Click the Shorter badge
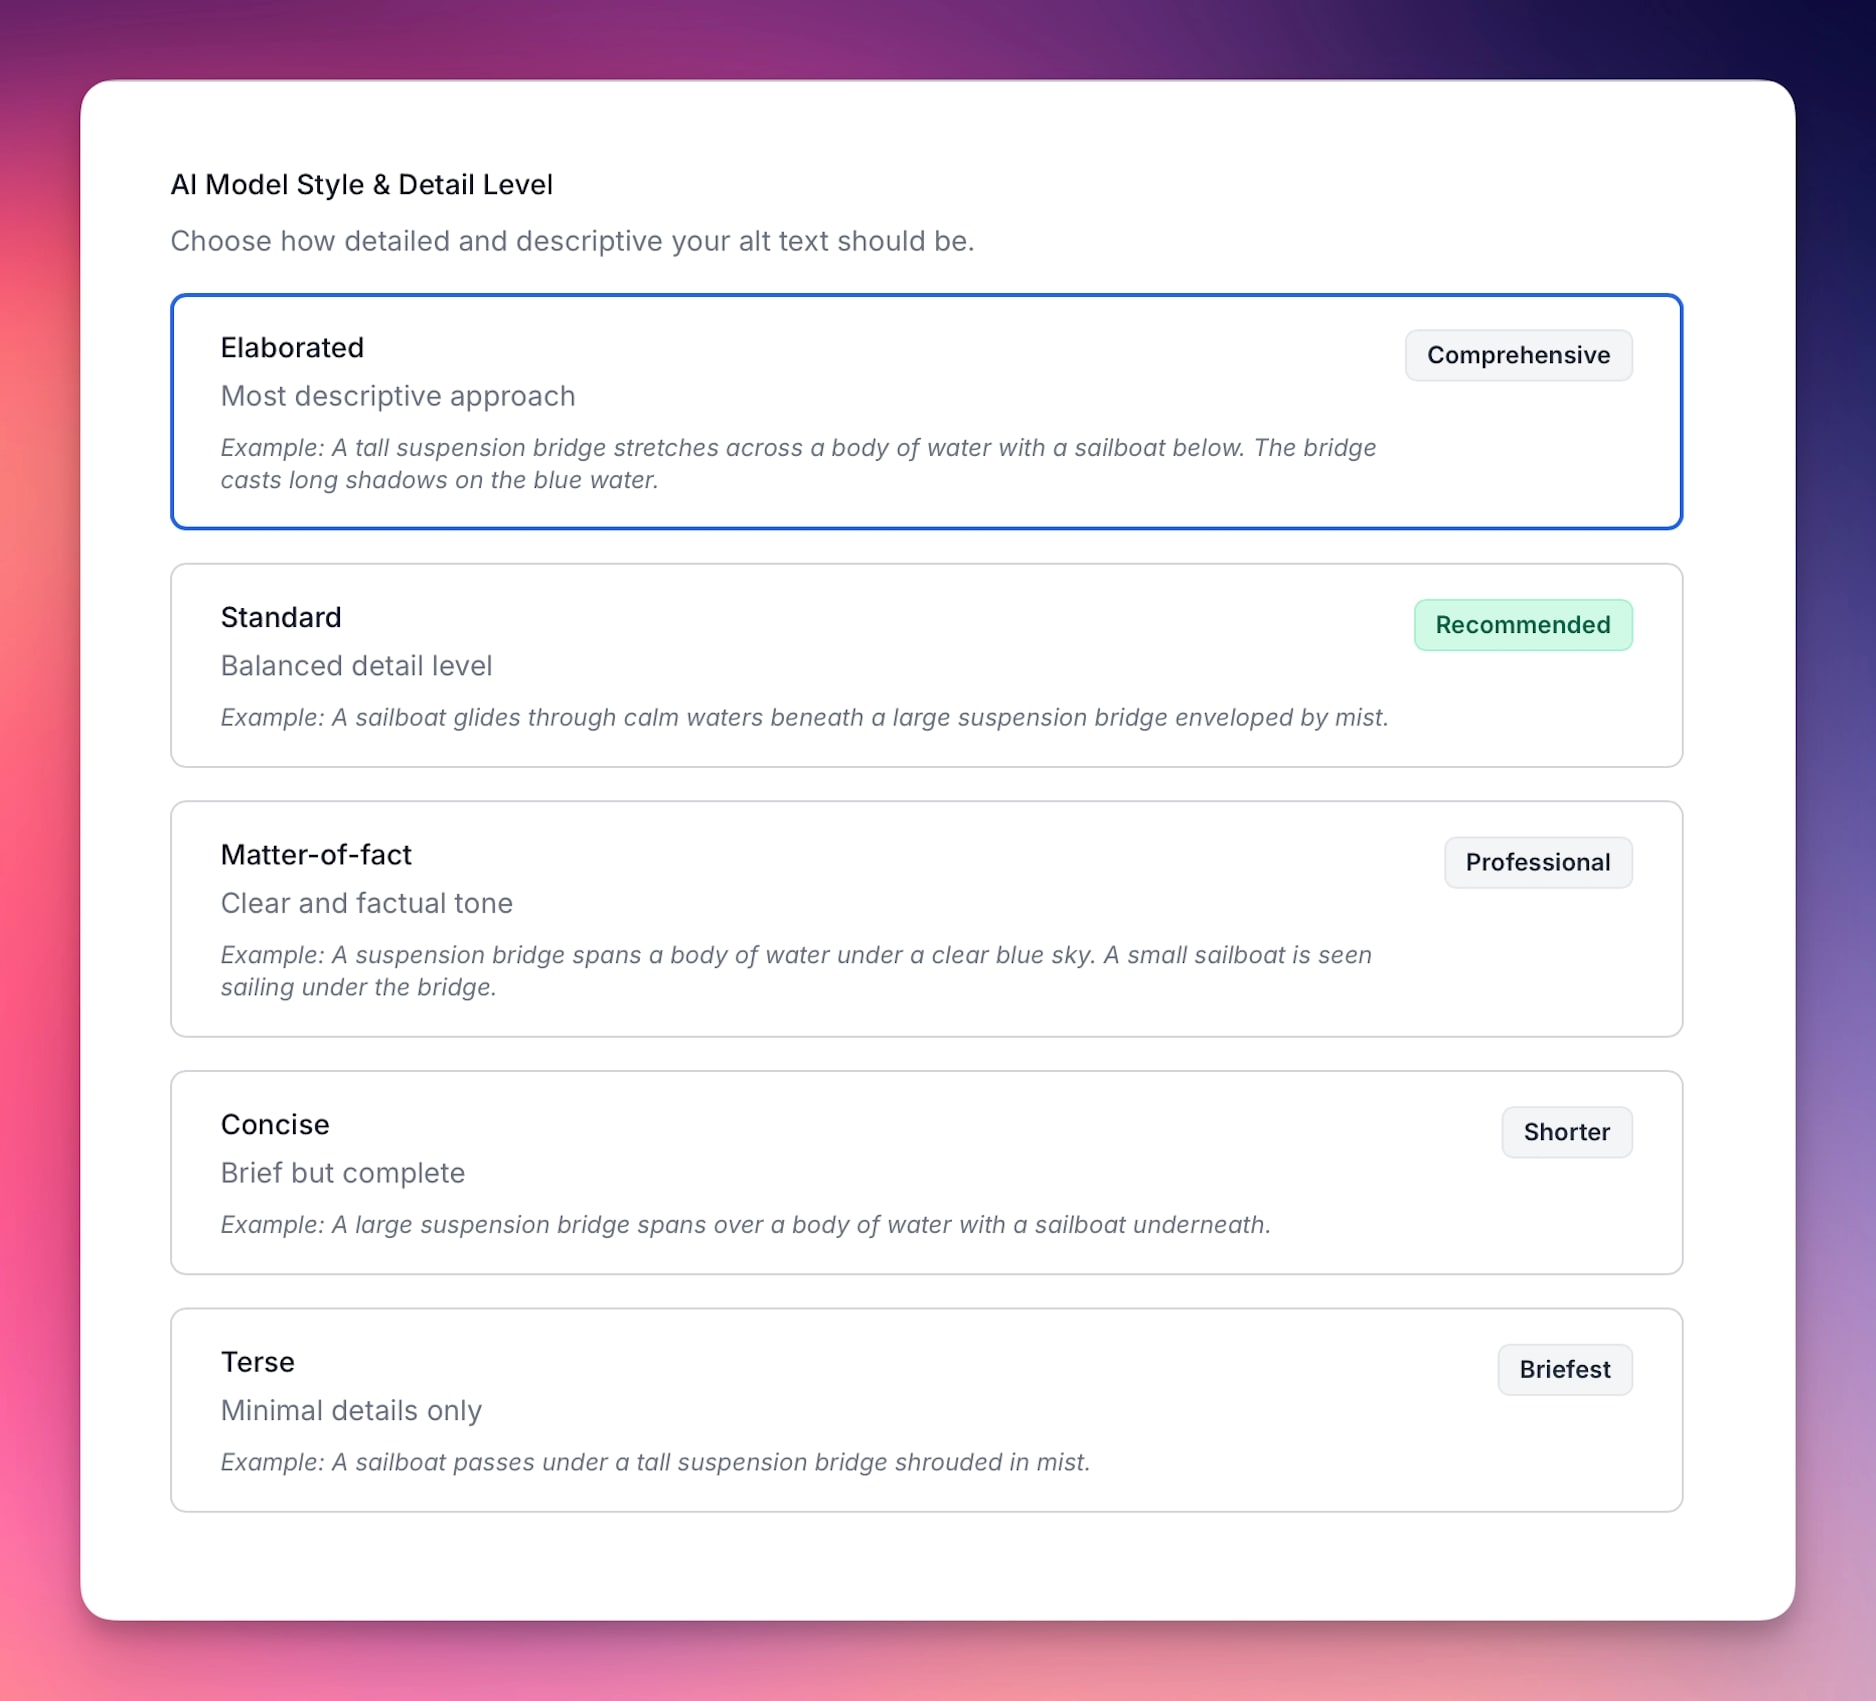 (x=1567, y=1132)
